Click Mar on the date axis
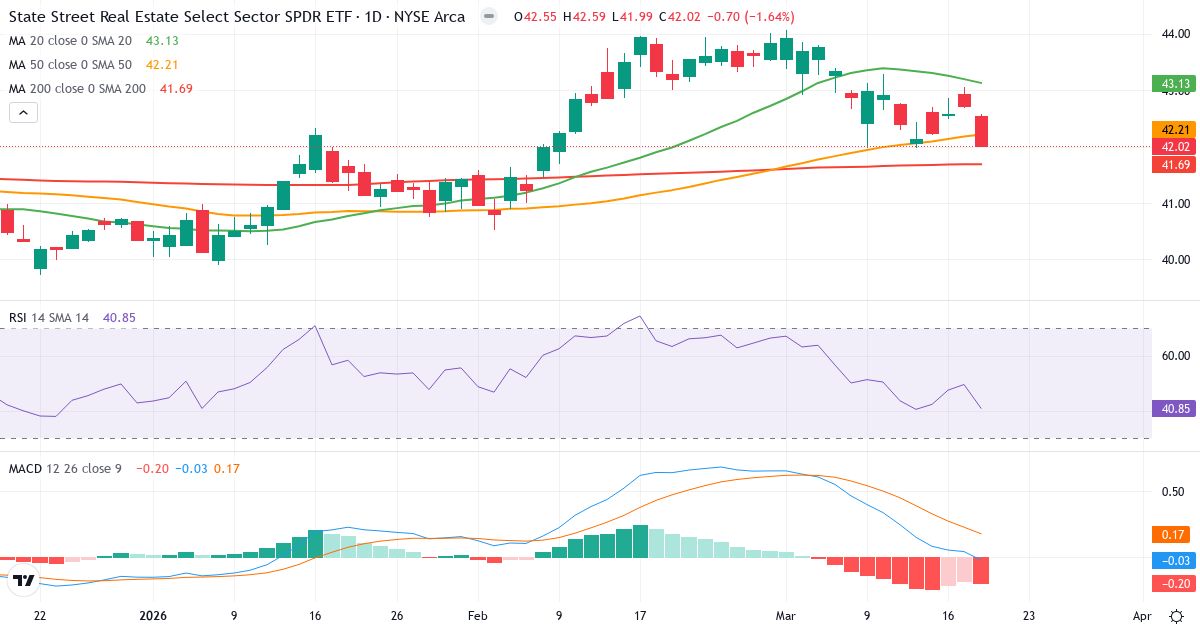The width and height of the screenshot is (1200, 630). (x=788, y=617)
